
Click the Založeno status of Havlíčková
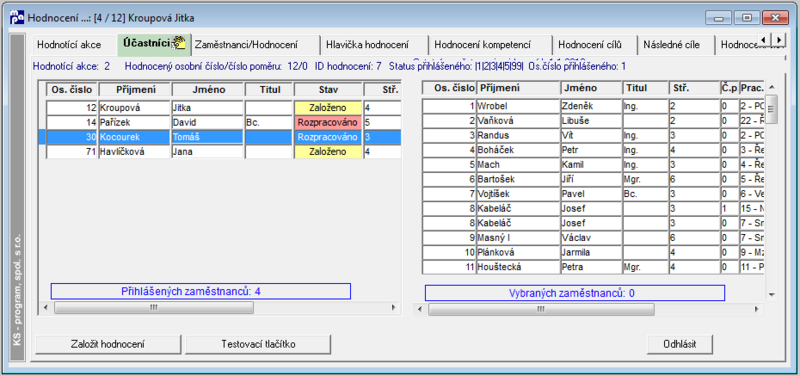point(328,152)
